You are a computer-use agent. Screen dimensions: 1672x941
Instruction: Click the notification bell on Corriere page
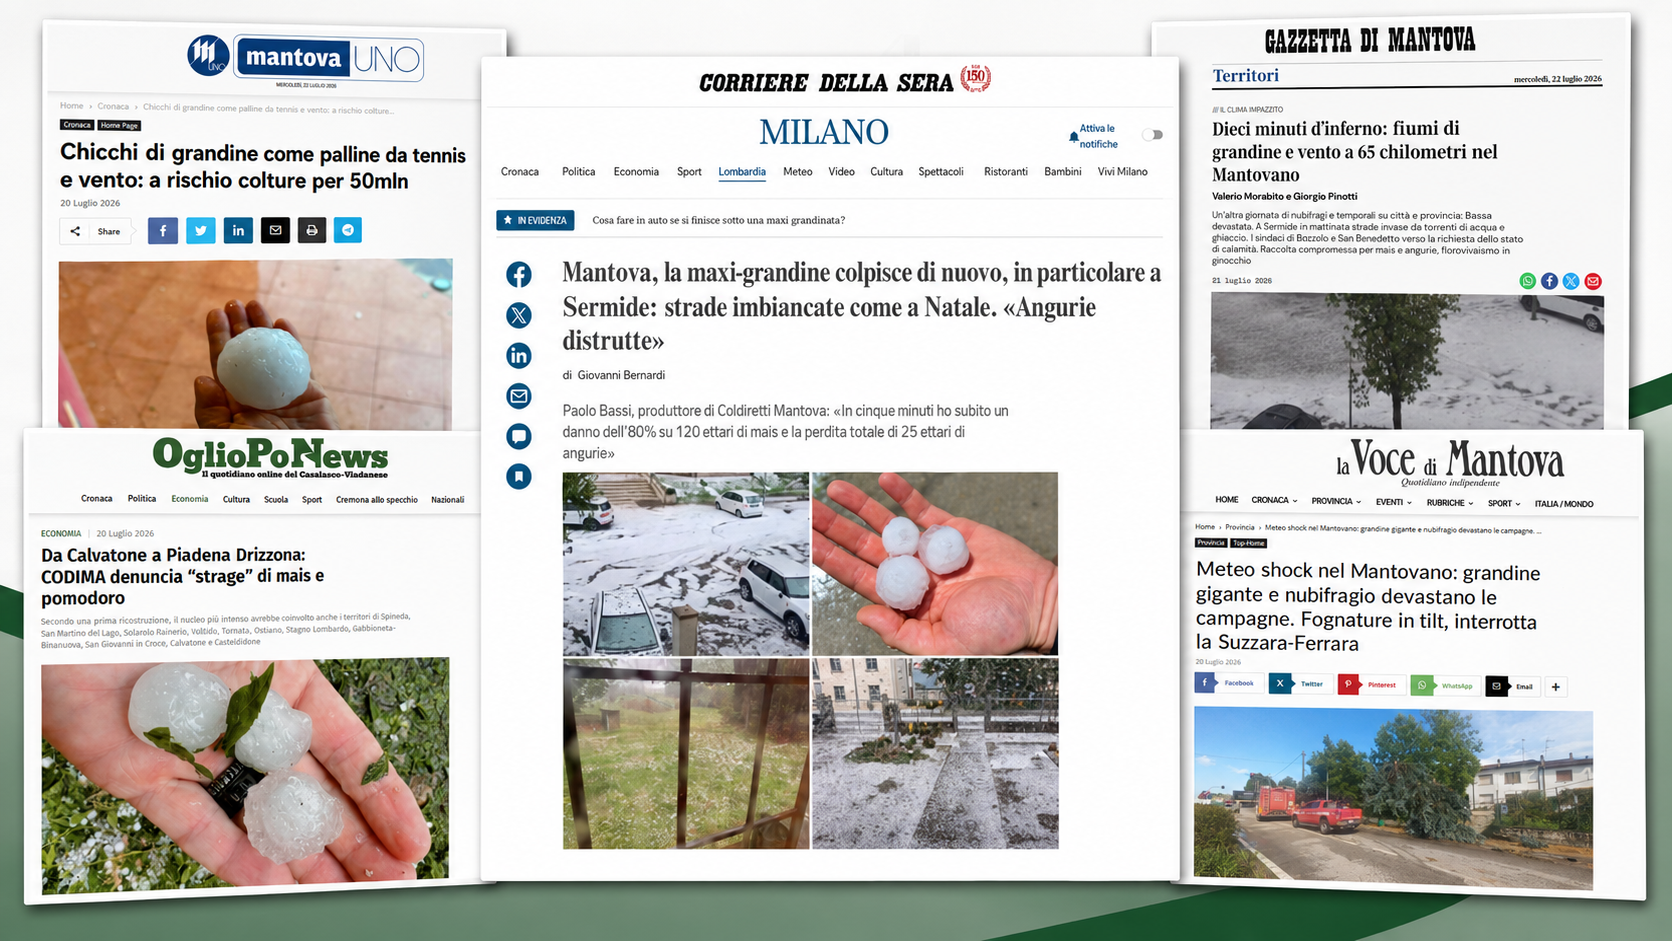(x=1074, y=136)
